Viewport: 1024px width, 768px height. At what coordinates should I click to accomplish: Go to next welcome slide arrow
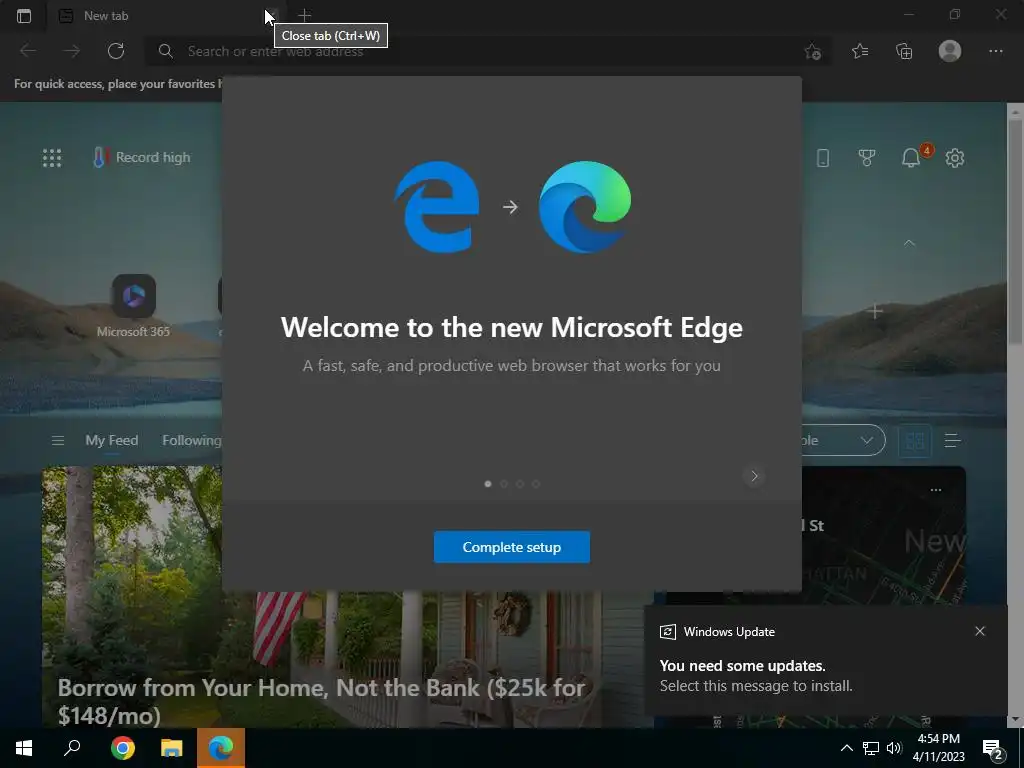click(754, 476)
